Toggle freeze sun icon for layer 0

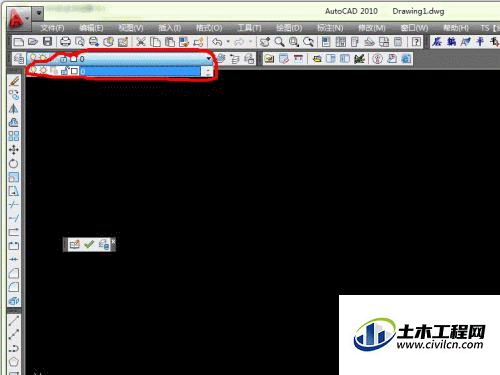tap(43, 70)
